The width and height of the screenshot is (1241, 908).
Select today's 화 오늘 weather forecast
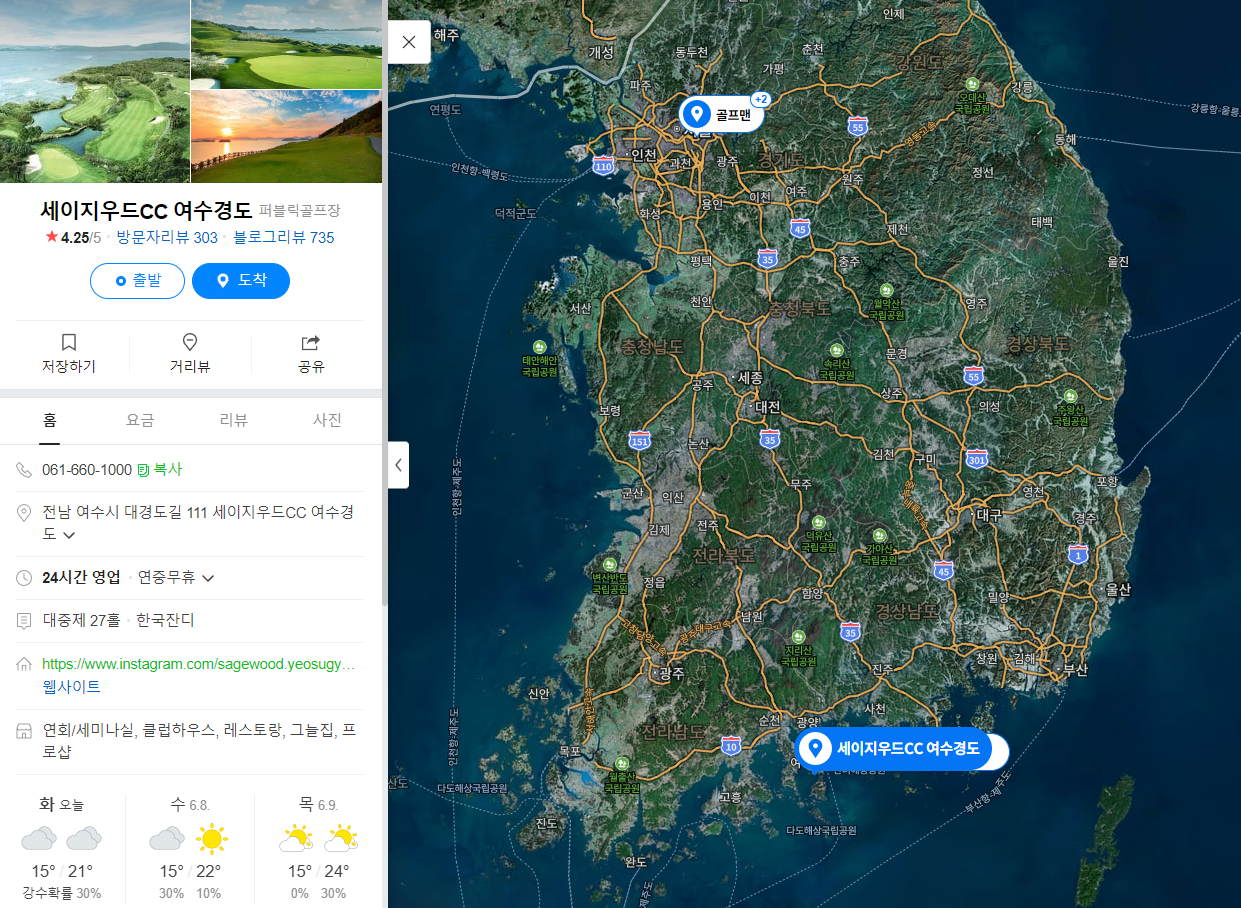coord(62,848)
